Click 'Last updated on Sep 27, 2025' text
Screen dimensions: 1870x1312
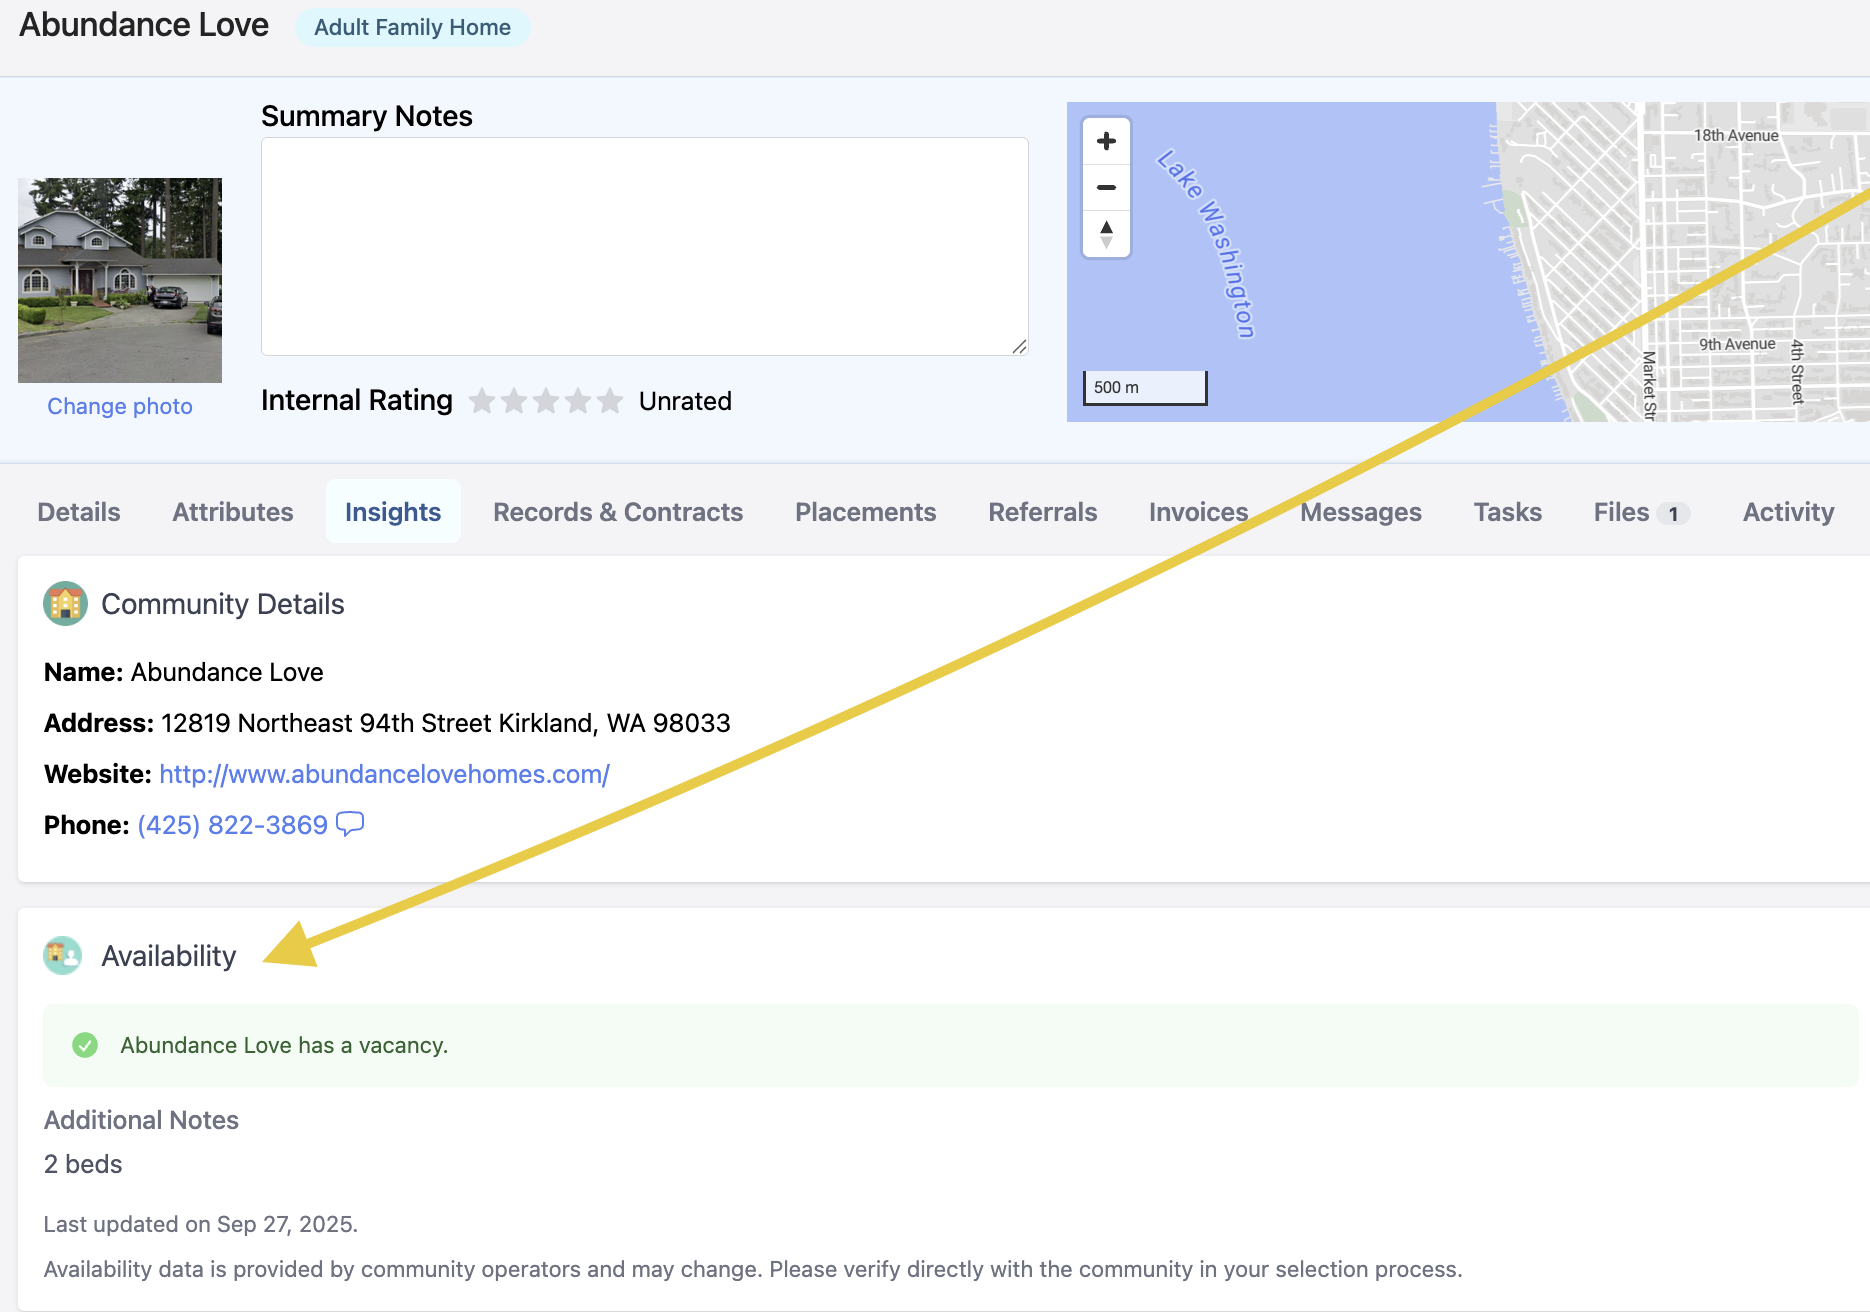(201, 1224)
